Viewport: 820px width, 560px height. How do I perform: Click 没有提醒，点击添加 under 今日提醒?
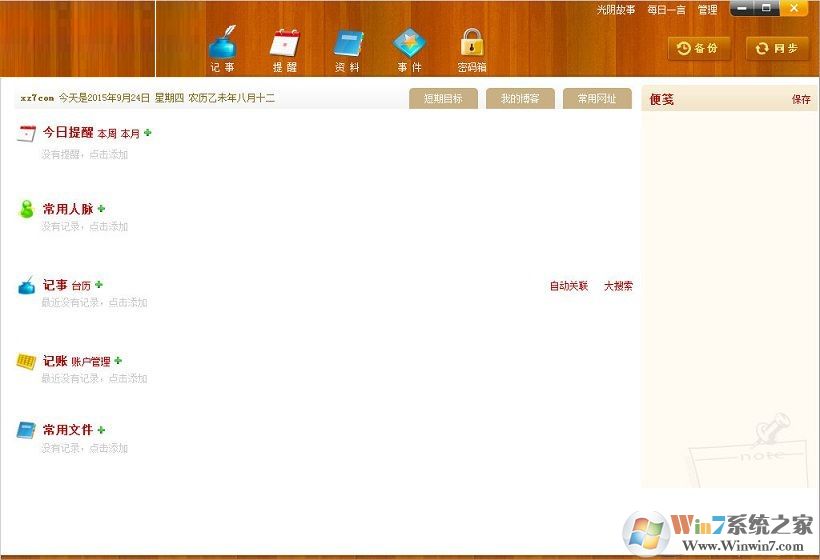click(x=85, y=154)
